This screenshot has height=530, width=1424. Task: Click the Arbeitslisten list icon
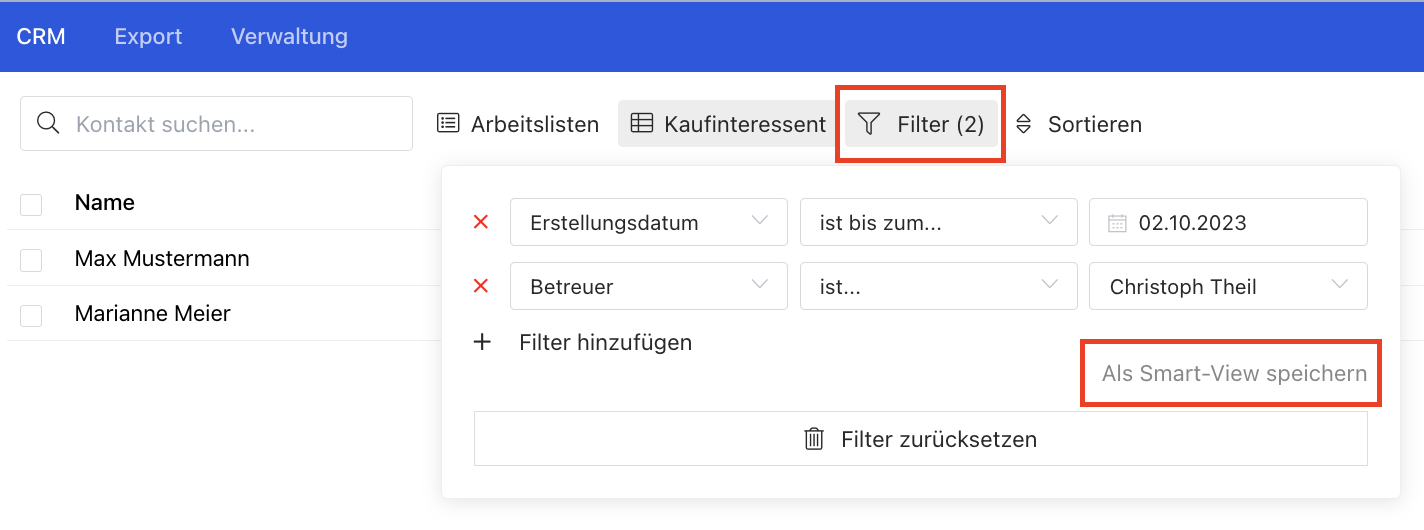click(449, 124)
